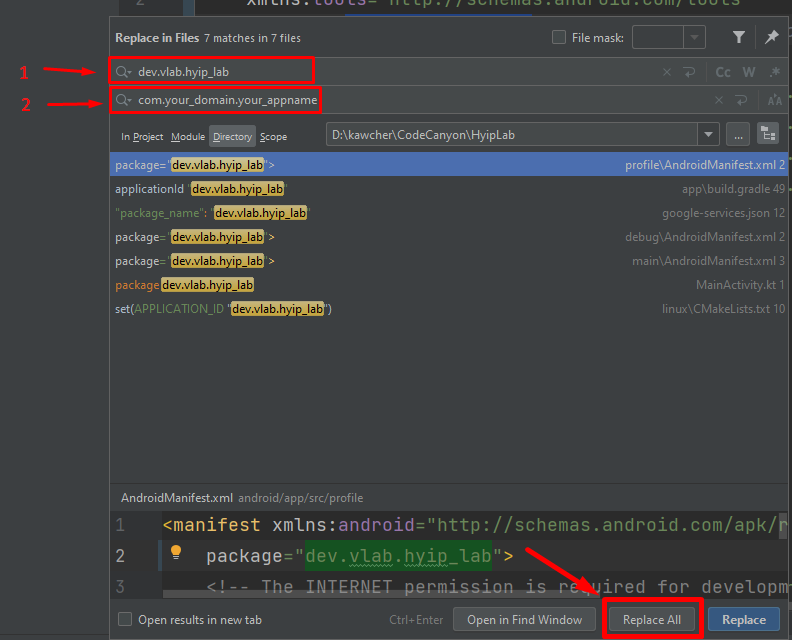Viewport: 792px width, 640px height.
Task: Pin the Replace in Files window
Action: click(x=771, y=38)
